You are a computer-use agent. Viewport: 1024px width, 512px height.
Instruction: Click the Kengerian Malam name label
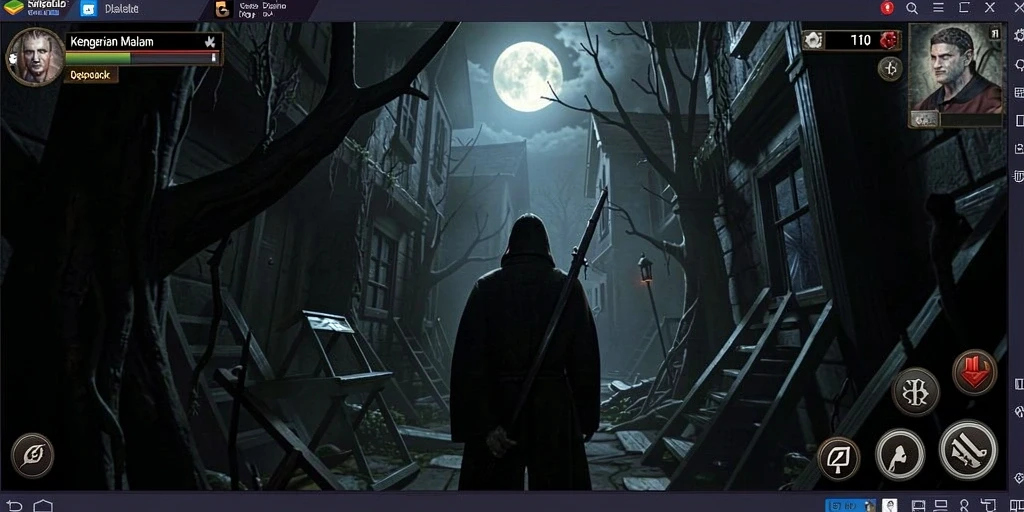(x=112, y=42)
